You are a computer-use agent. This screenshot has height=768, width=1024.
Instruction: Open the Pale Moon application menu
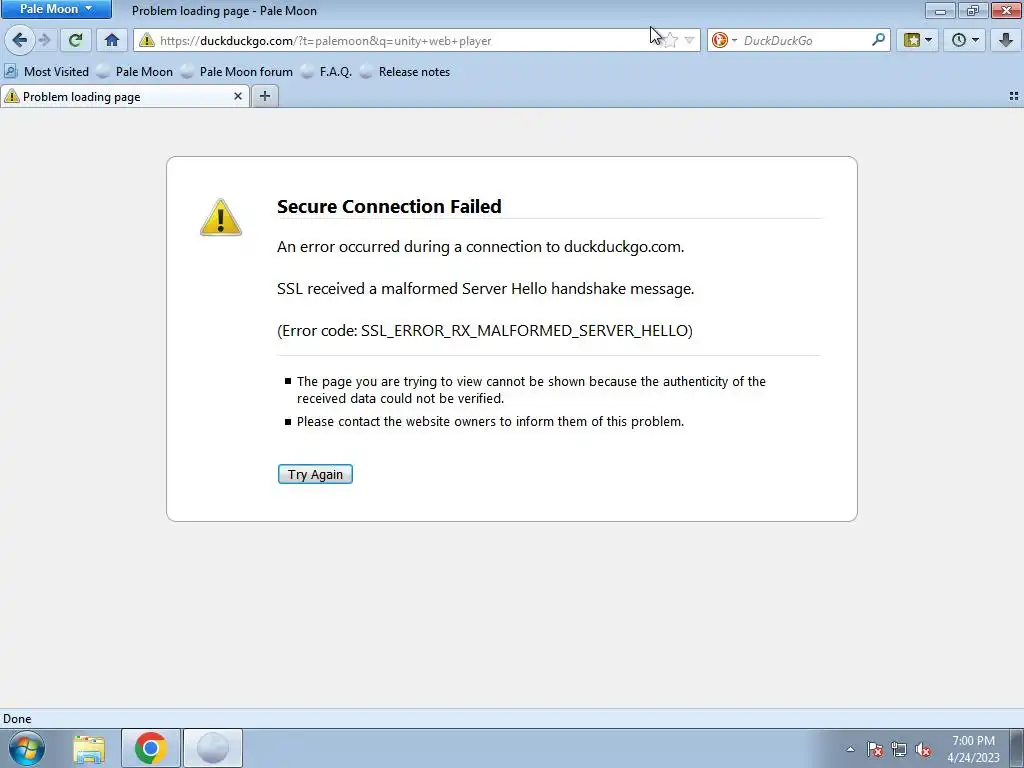(x=56, y=9)
